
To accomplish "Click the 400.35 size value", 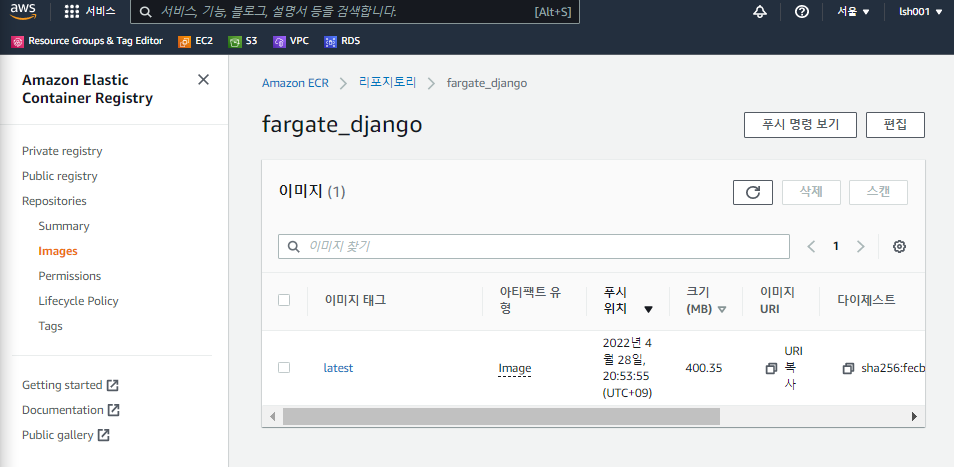I will (704, 368).
